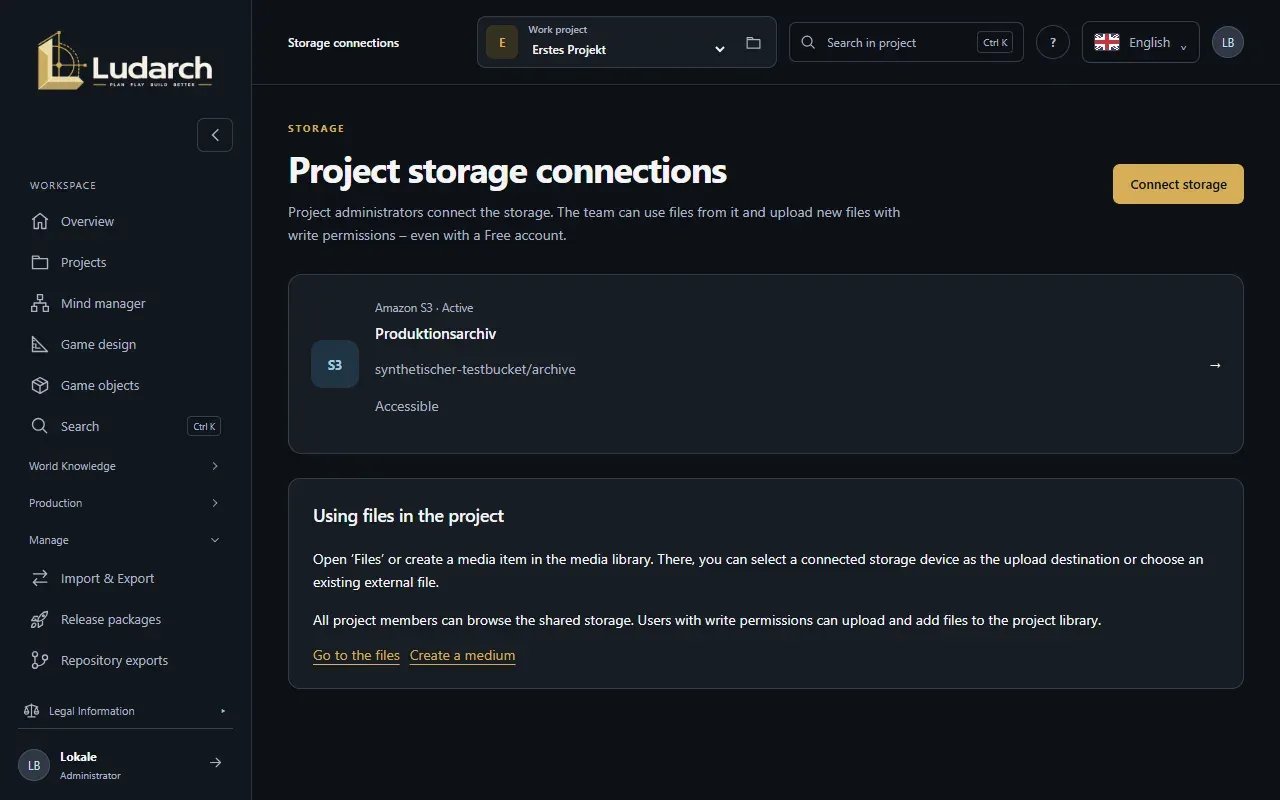Open Produktionsarchiv via its arrow
This screenshot has height=800, width=1280.
(1215, 365)
